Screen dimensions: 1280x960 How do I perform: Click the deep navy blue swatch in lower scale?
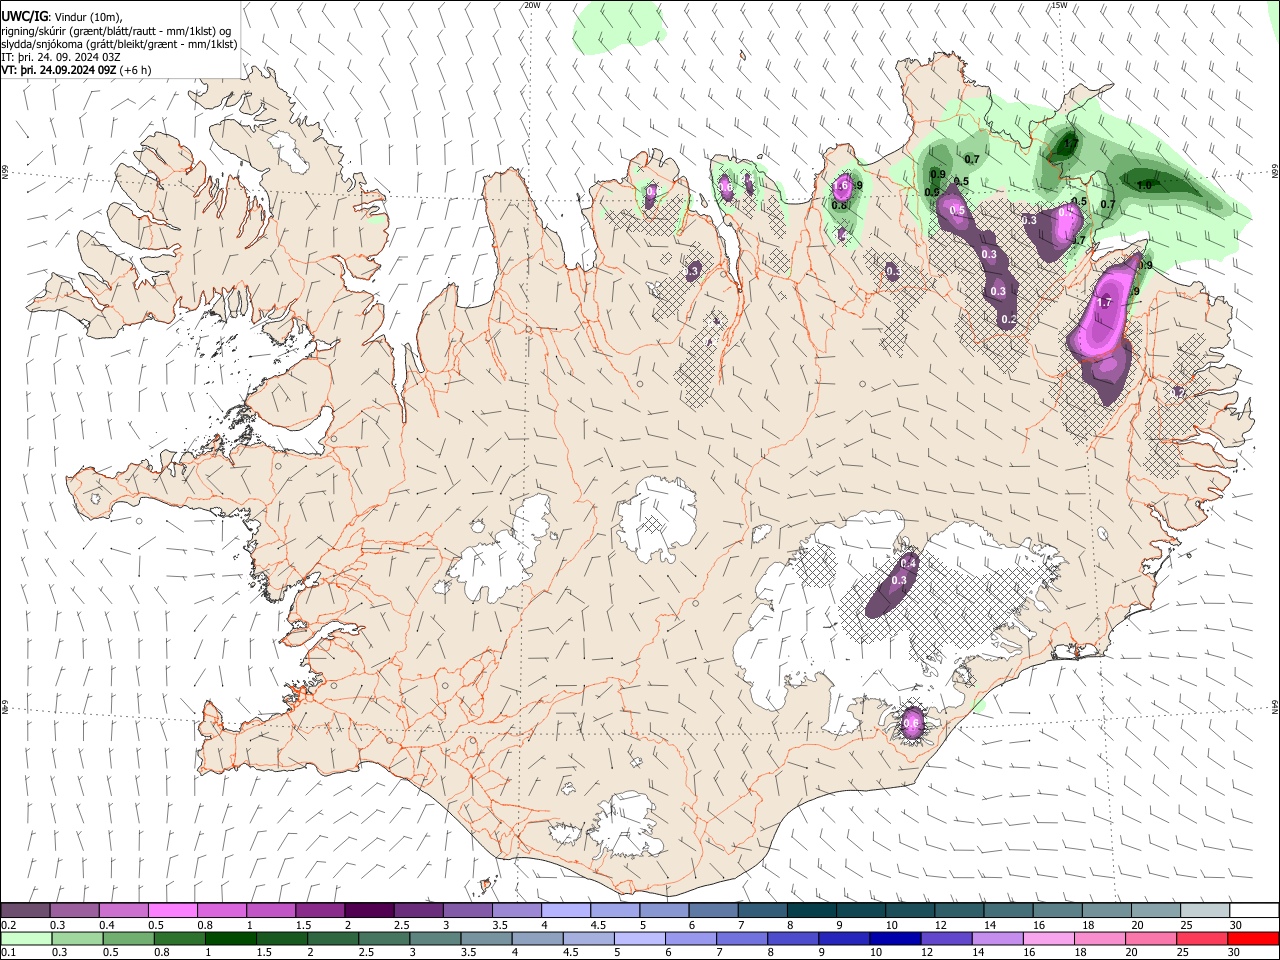[x=895, y=938]
